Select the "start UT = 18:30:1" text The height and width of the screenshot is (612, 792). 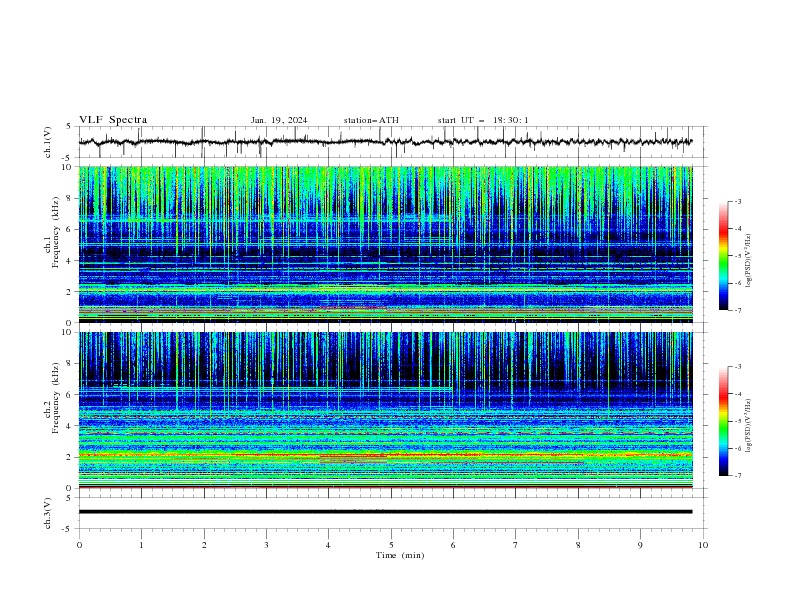click(x=483, y=120)
